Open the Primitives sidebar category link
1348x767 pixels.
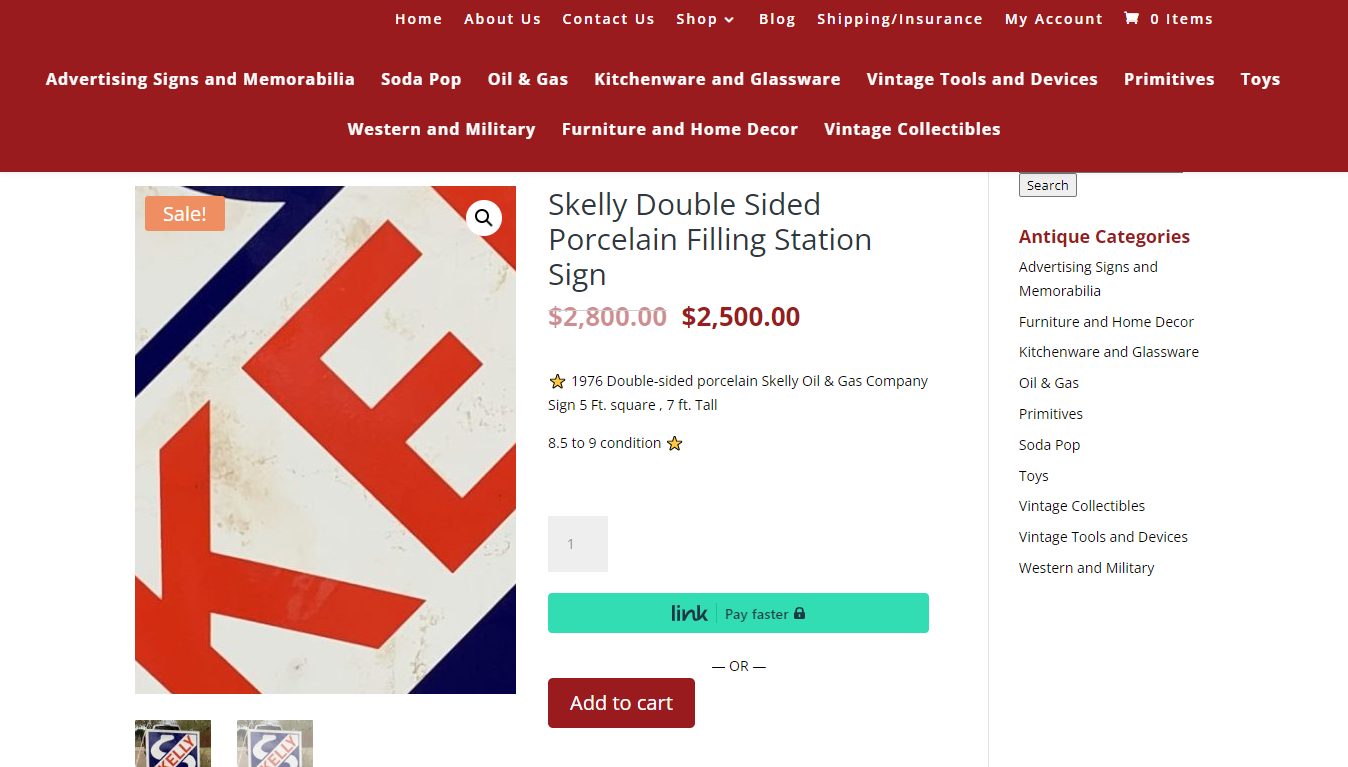(x=1050, y=414)
